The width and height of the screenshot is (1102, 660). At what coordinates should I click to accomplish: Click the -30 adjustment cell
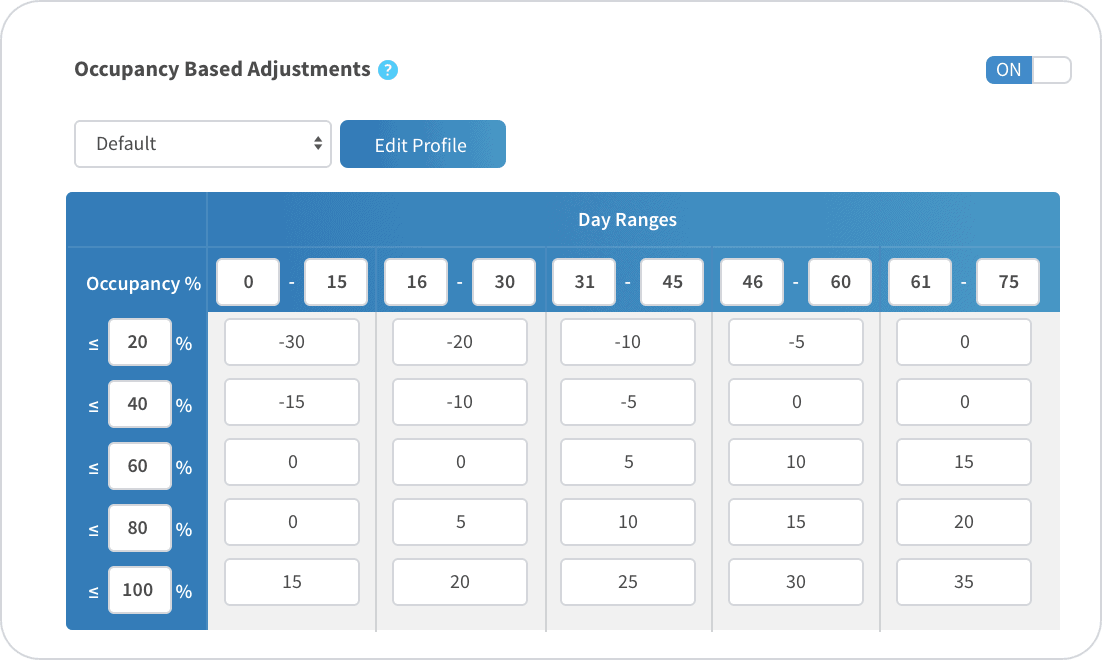tap(292, 342)
